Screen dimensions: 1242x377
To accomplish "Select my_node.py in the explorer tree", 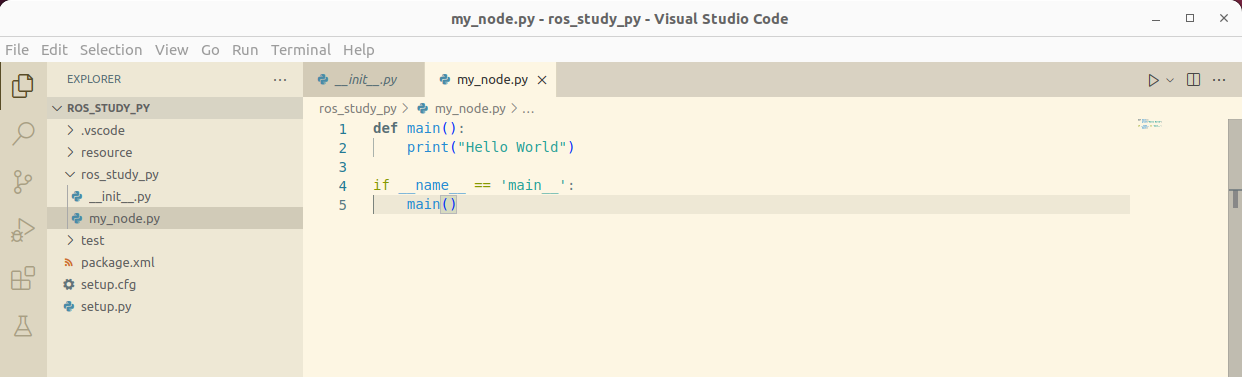I will (175, 218).
